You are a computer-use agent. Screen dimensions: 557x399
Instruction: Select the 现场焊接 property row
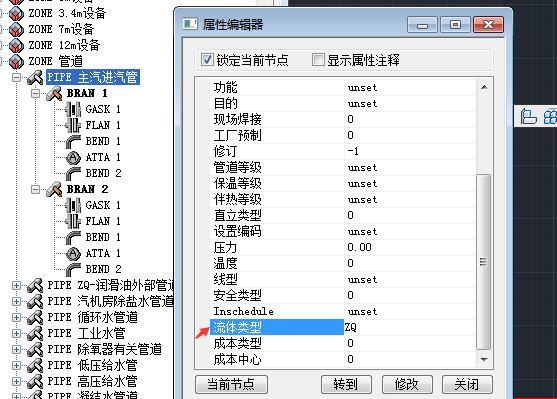click(342, 119)
